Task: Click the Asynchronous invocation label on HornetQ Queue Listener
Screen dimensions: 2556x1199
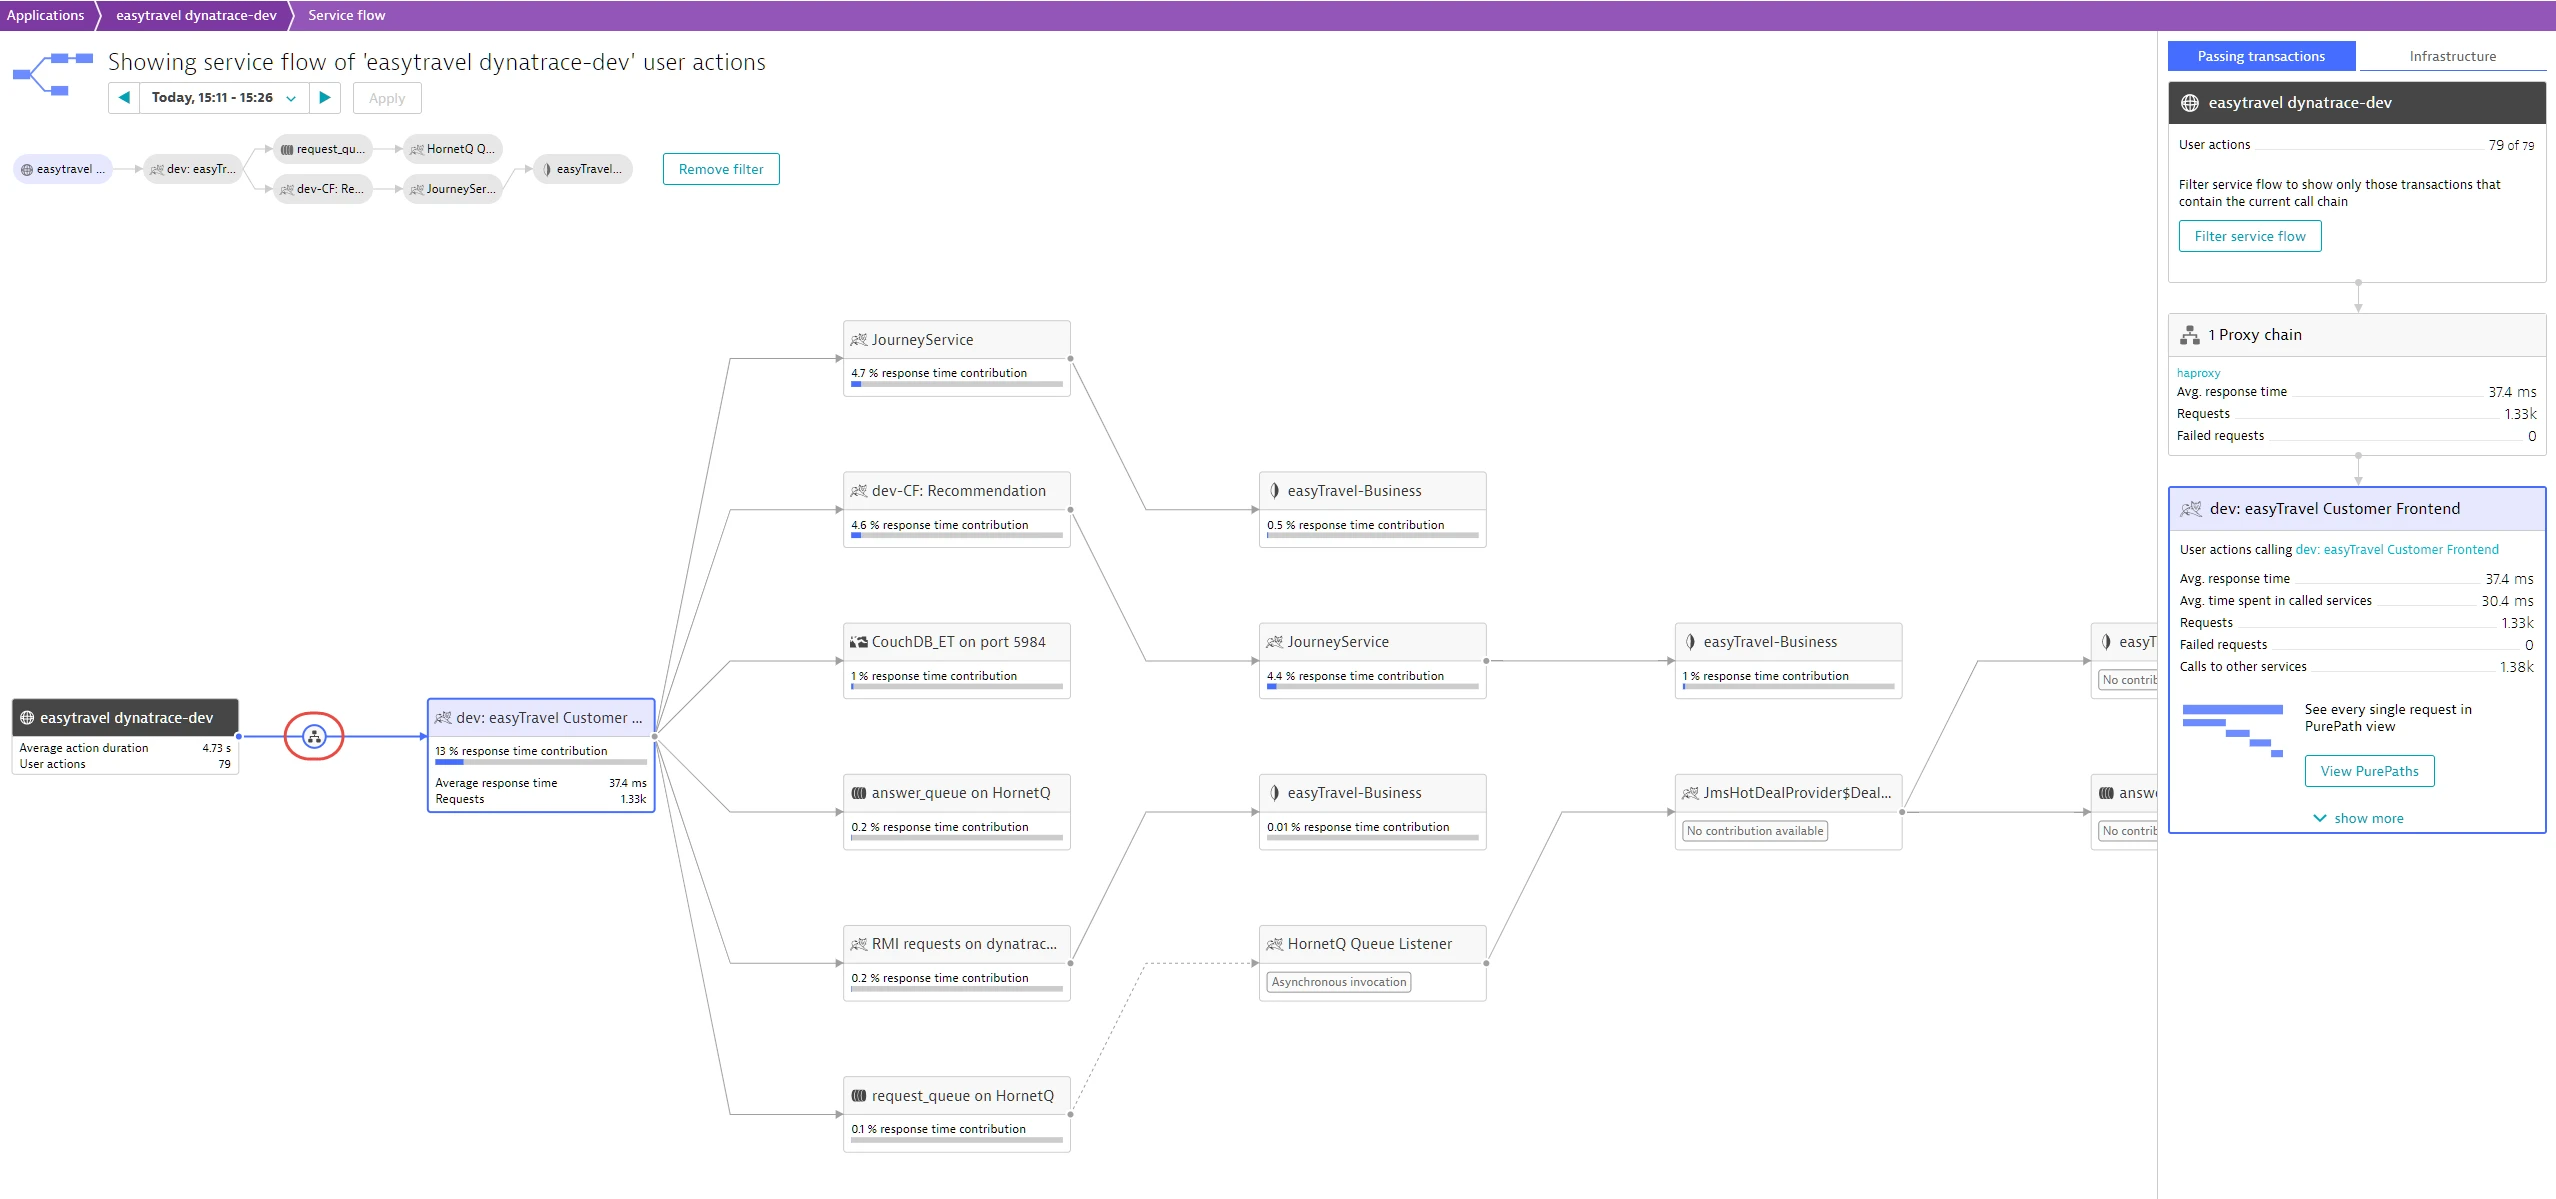Action: [1337, 981]
